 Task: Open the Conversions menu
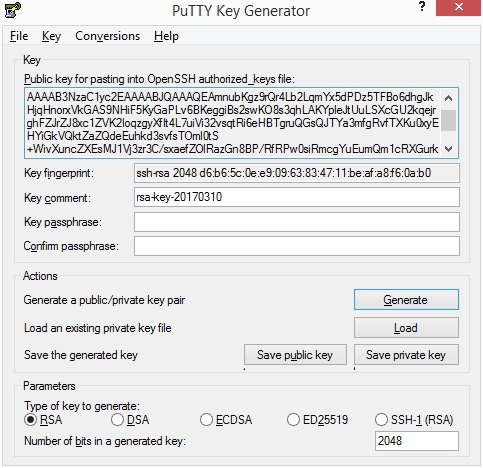(107, 36)
